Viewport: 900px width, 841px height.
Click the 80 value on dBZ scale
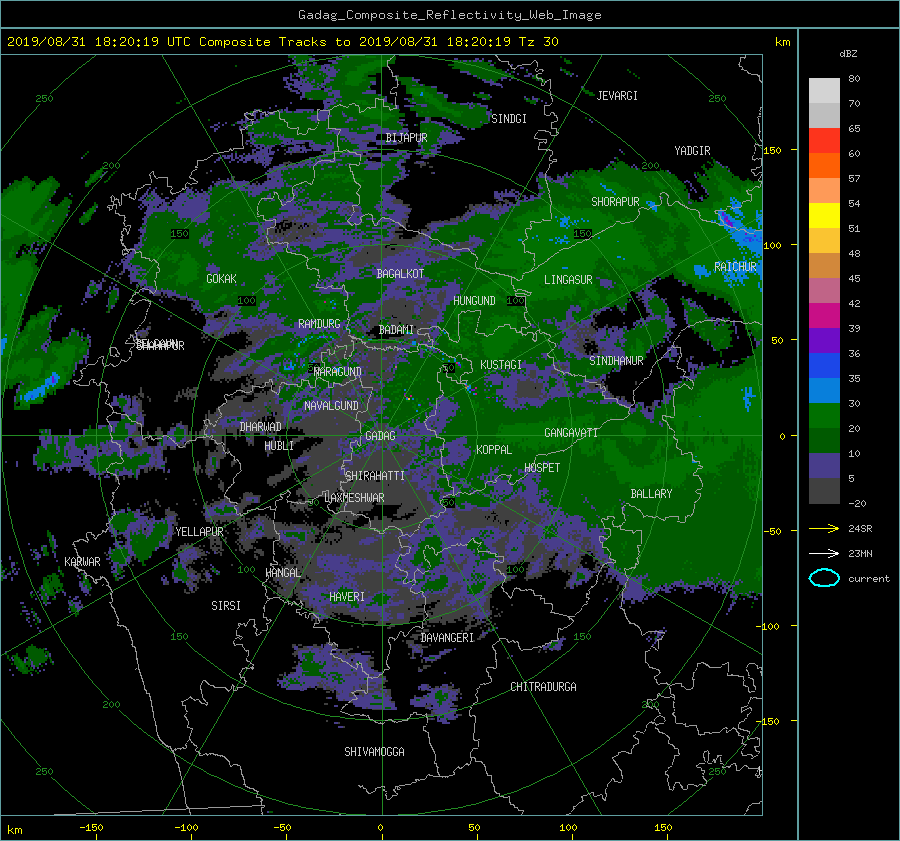tap(854, 79)
